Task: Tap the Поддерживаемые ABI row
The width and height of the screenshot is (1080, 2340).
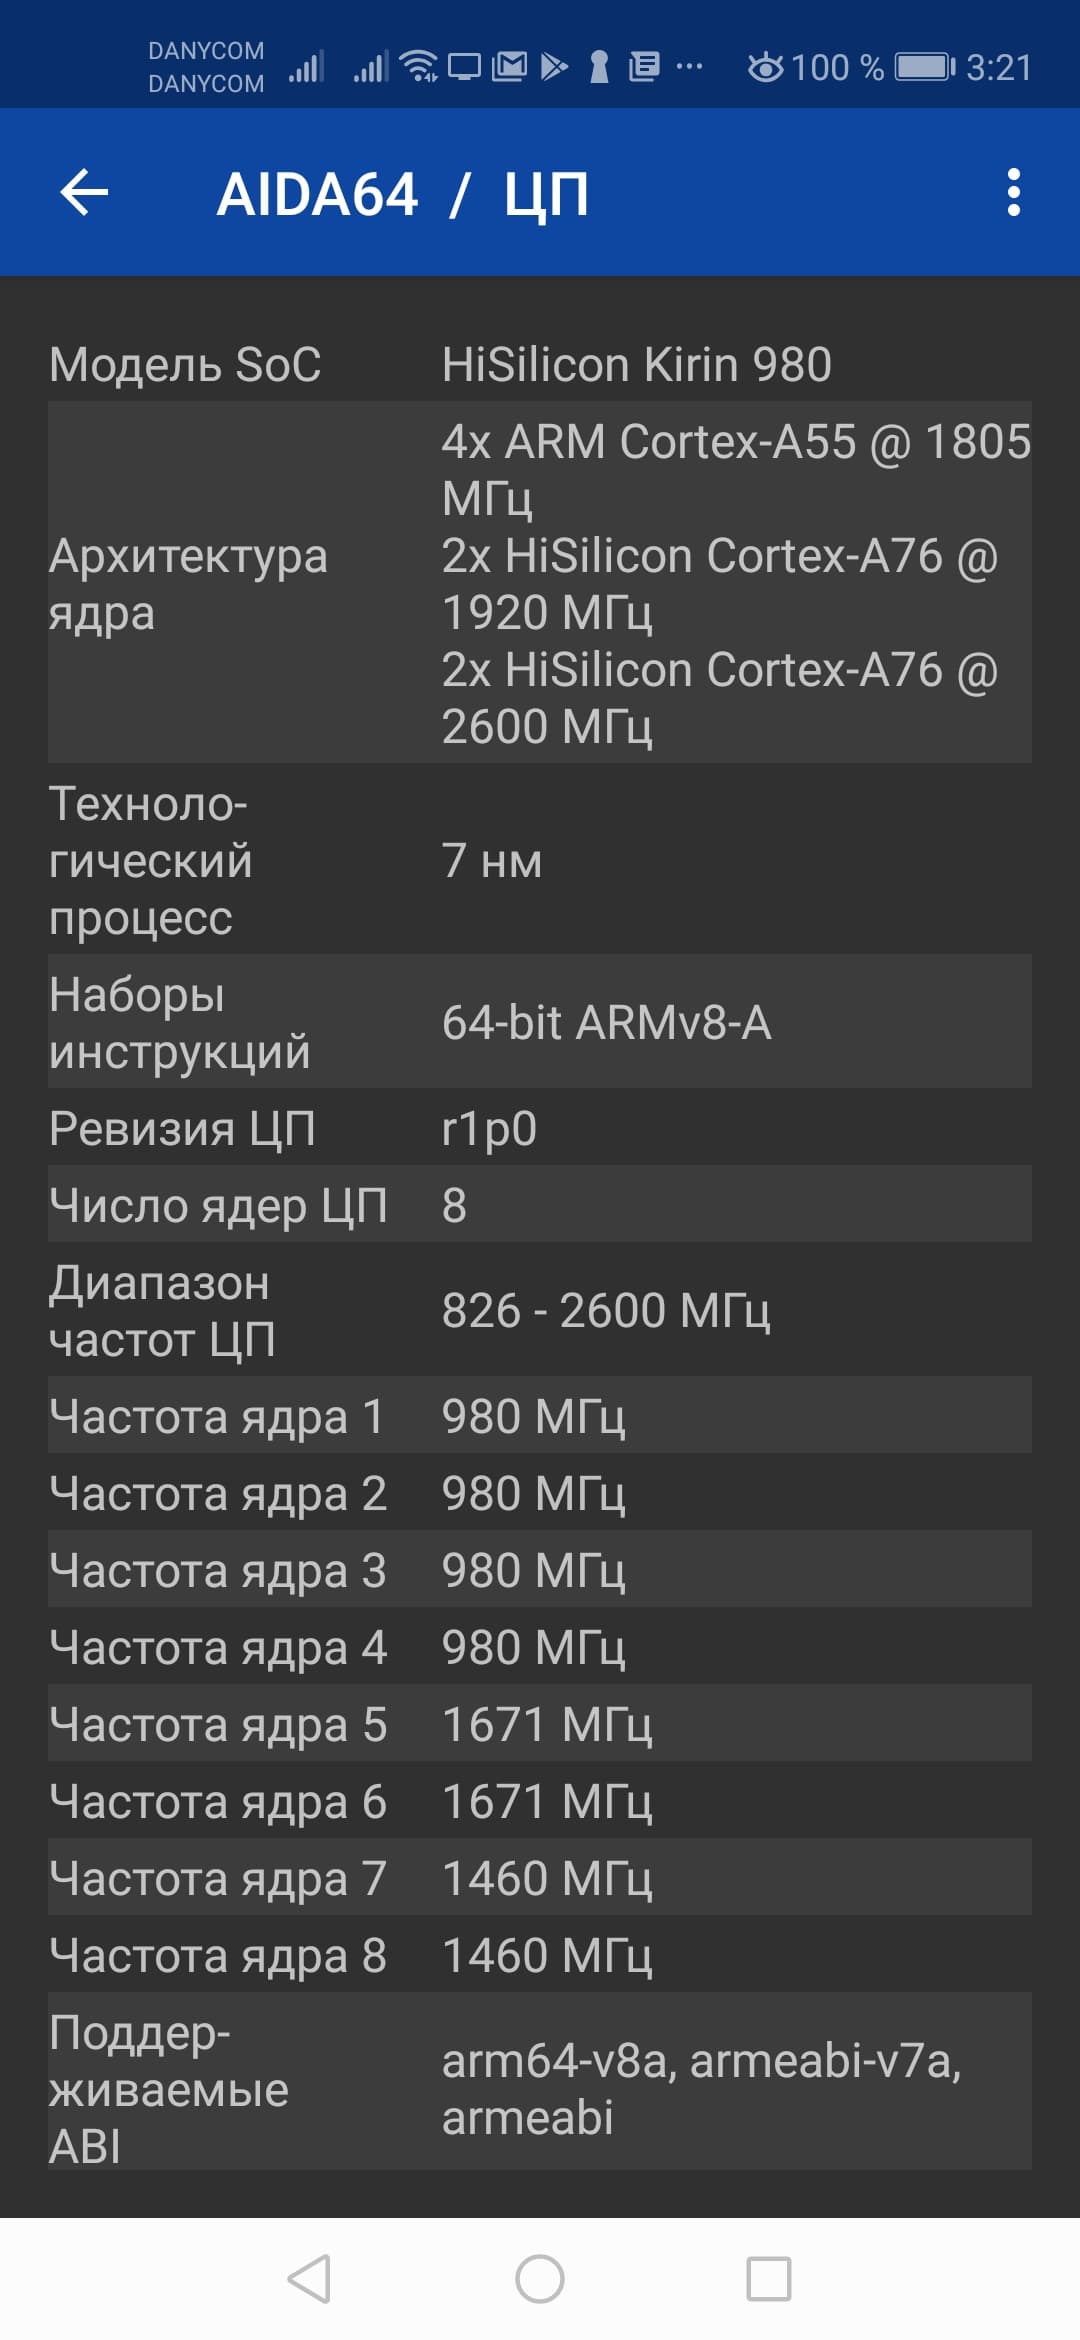Action: click(540, 2088)
